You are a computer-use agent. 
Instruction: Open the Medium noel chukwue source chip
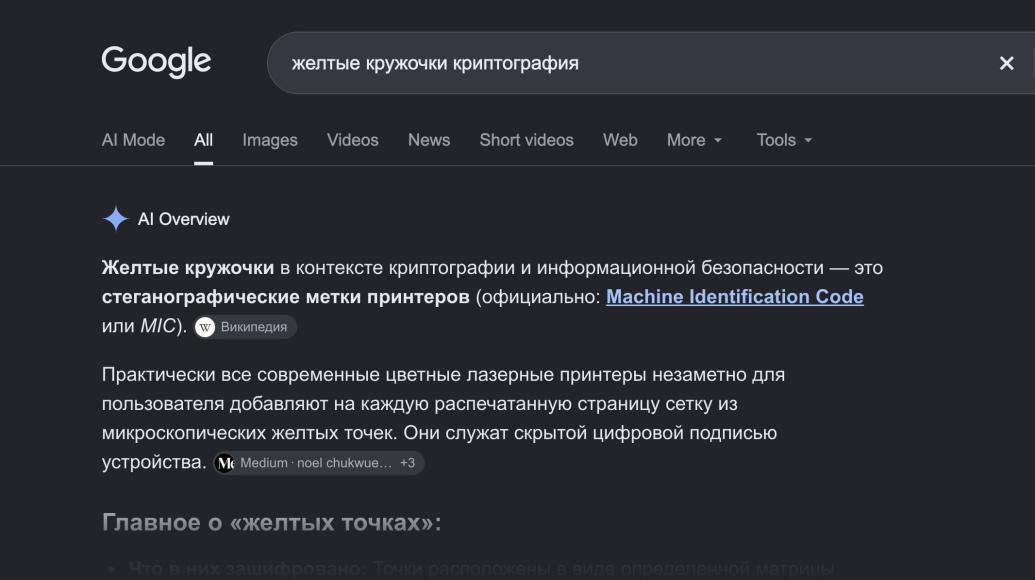[x=318, y=463]
